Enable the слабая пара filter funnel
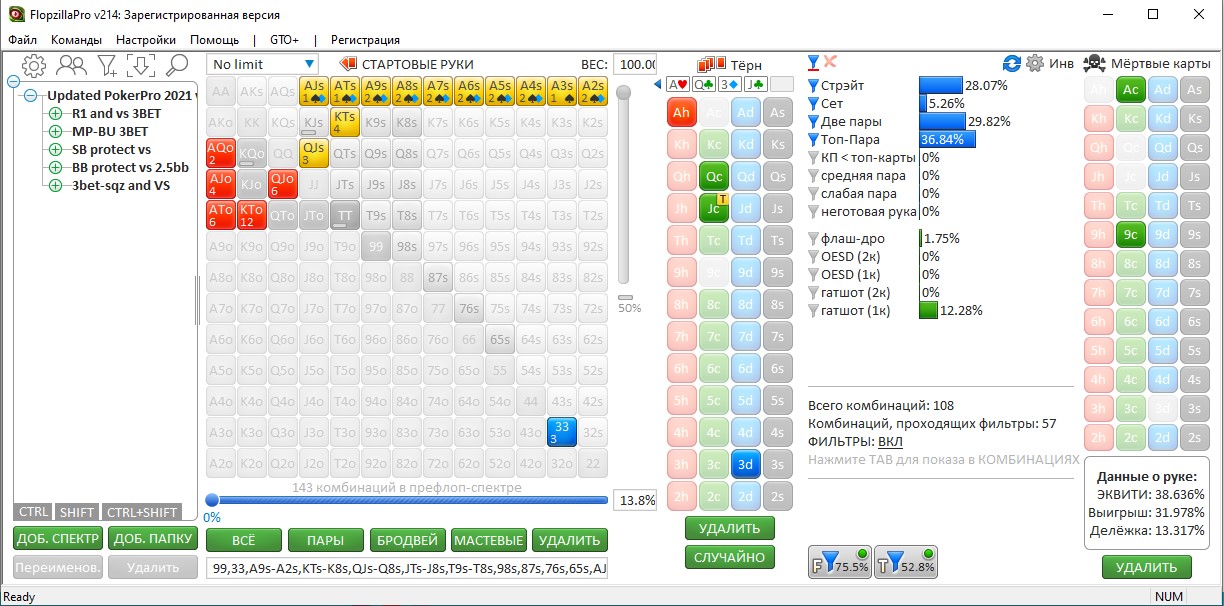 click(813, 194)
